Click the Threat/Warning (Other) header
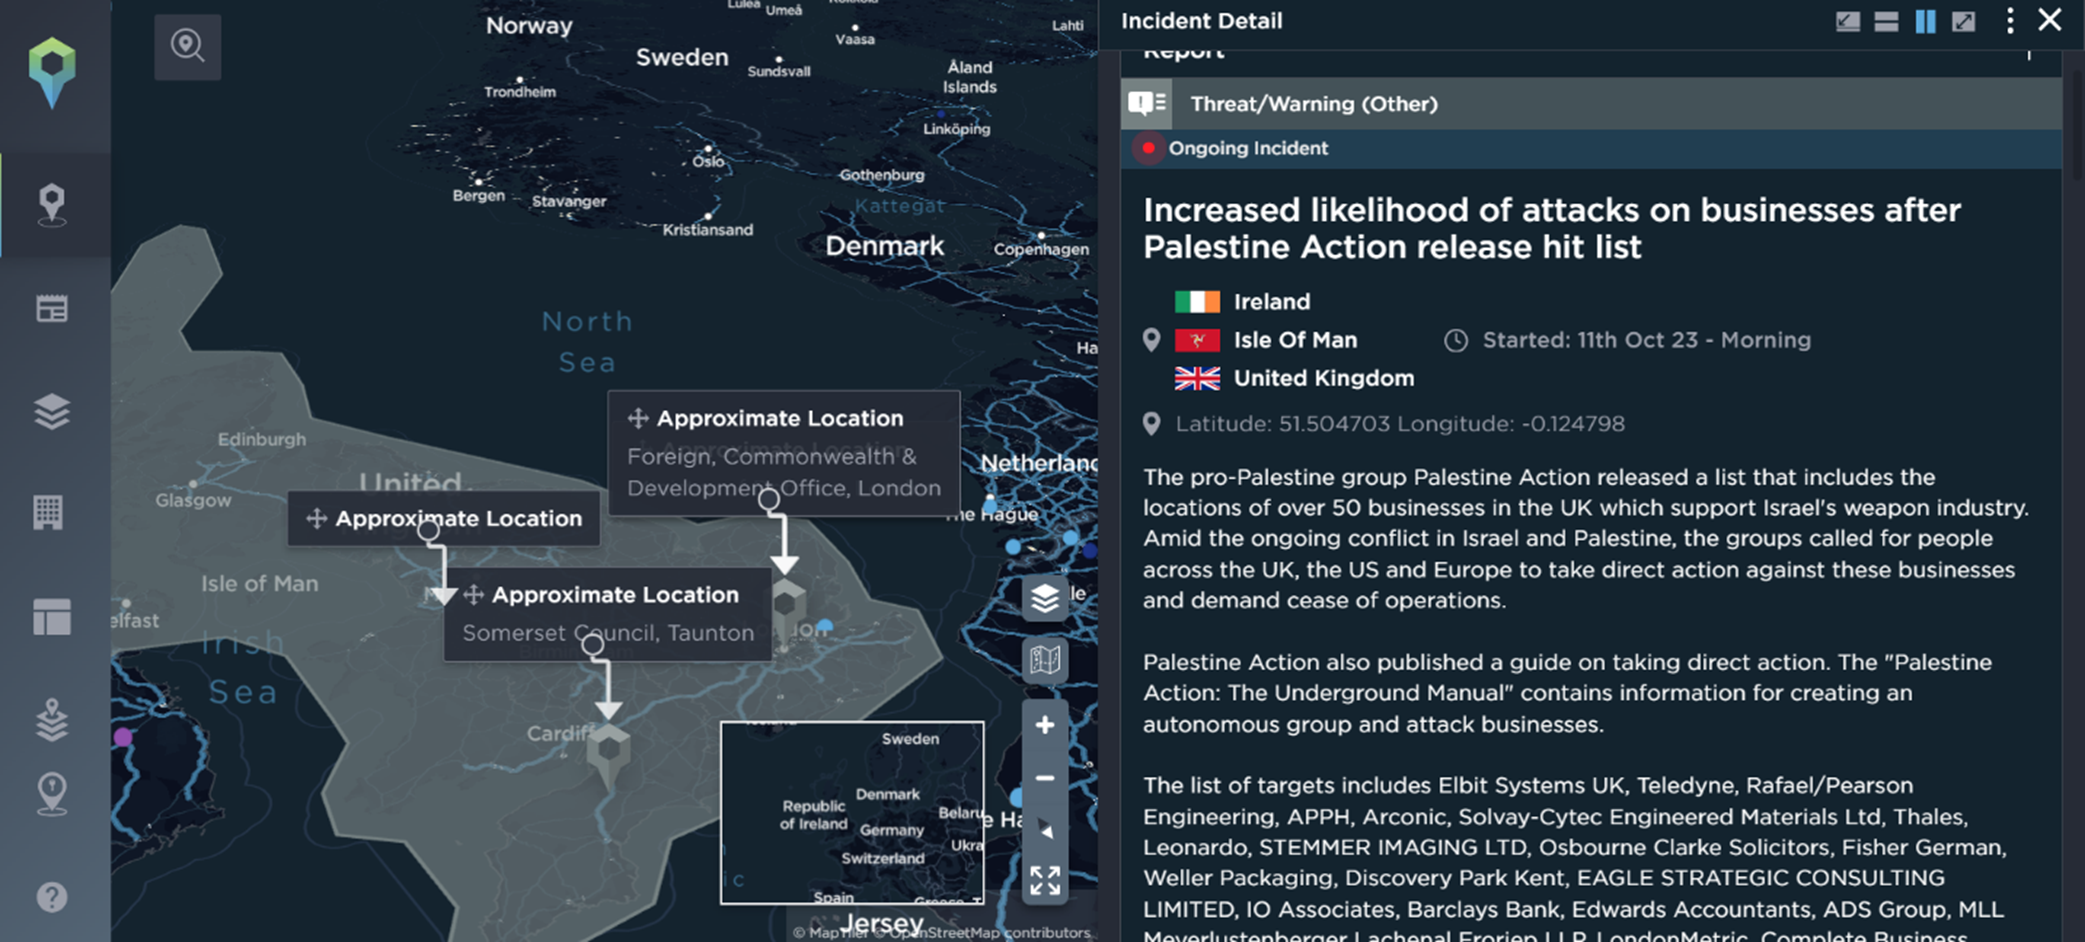The image size is (2085, 942). coord(1314,103)
